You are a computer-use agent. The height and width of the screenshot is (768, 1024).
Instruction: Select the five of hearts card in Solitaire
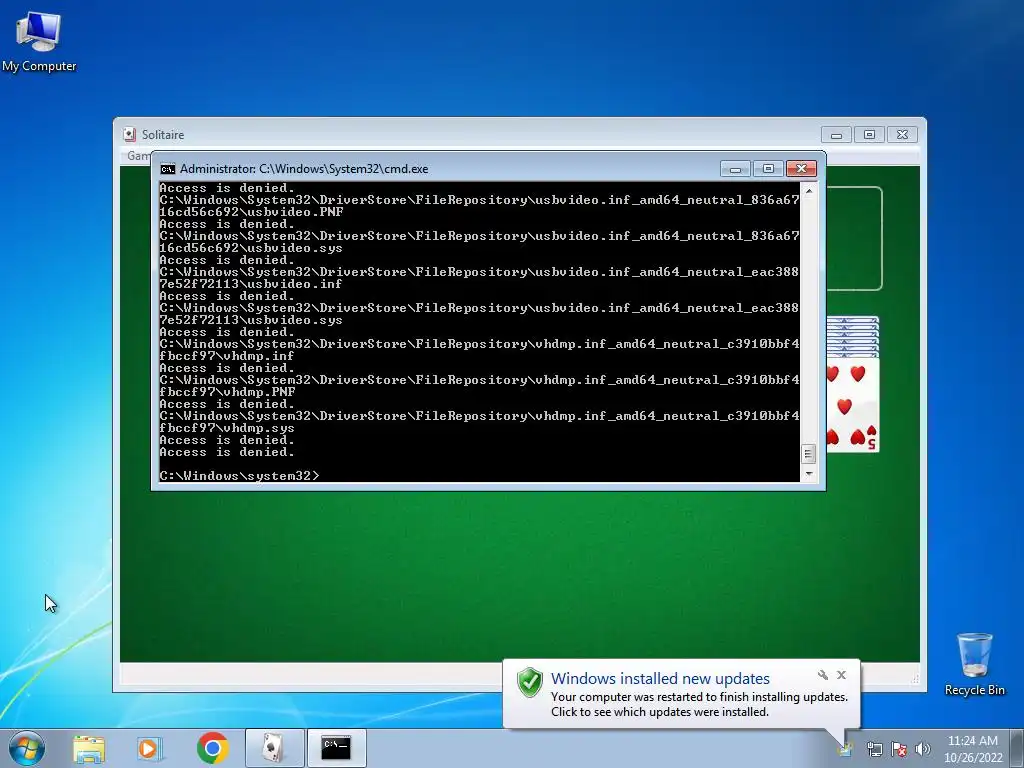853,405
